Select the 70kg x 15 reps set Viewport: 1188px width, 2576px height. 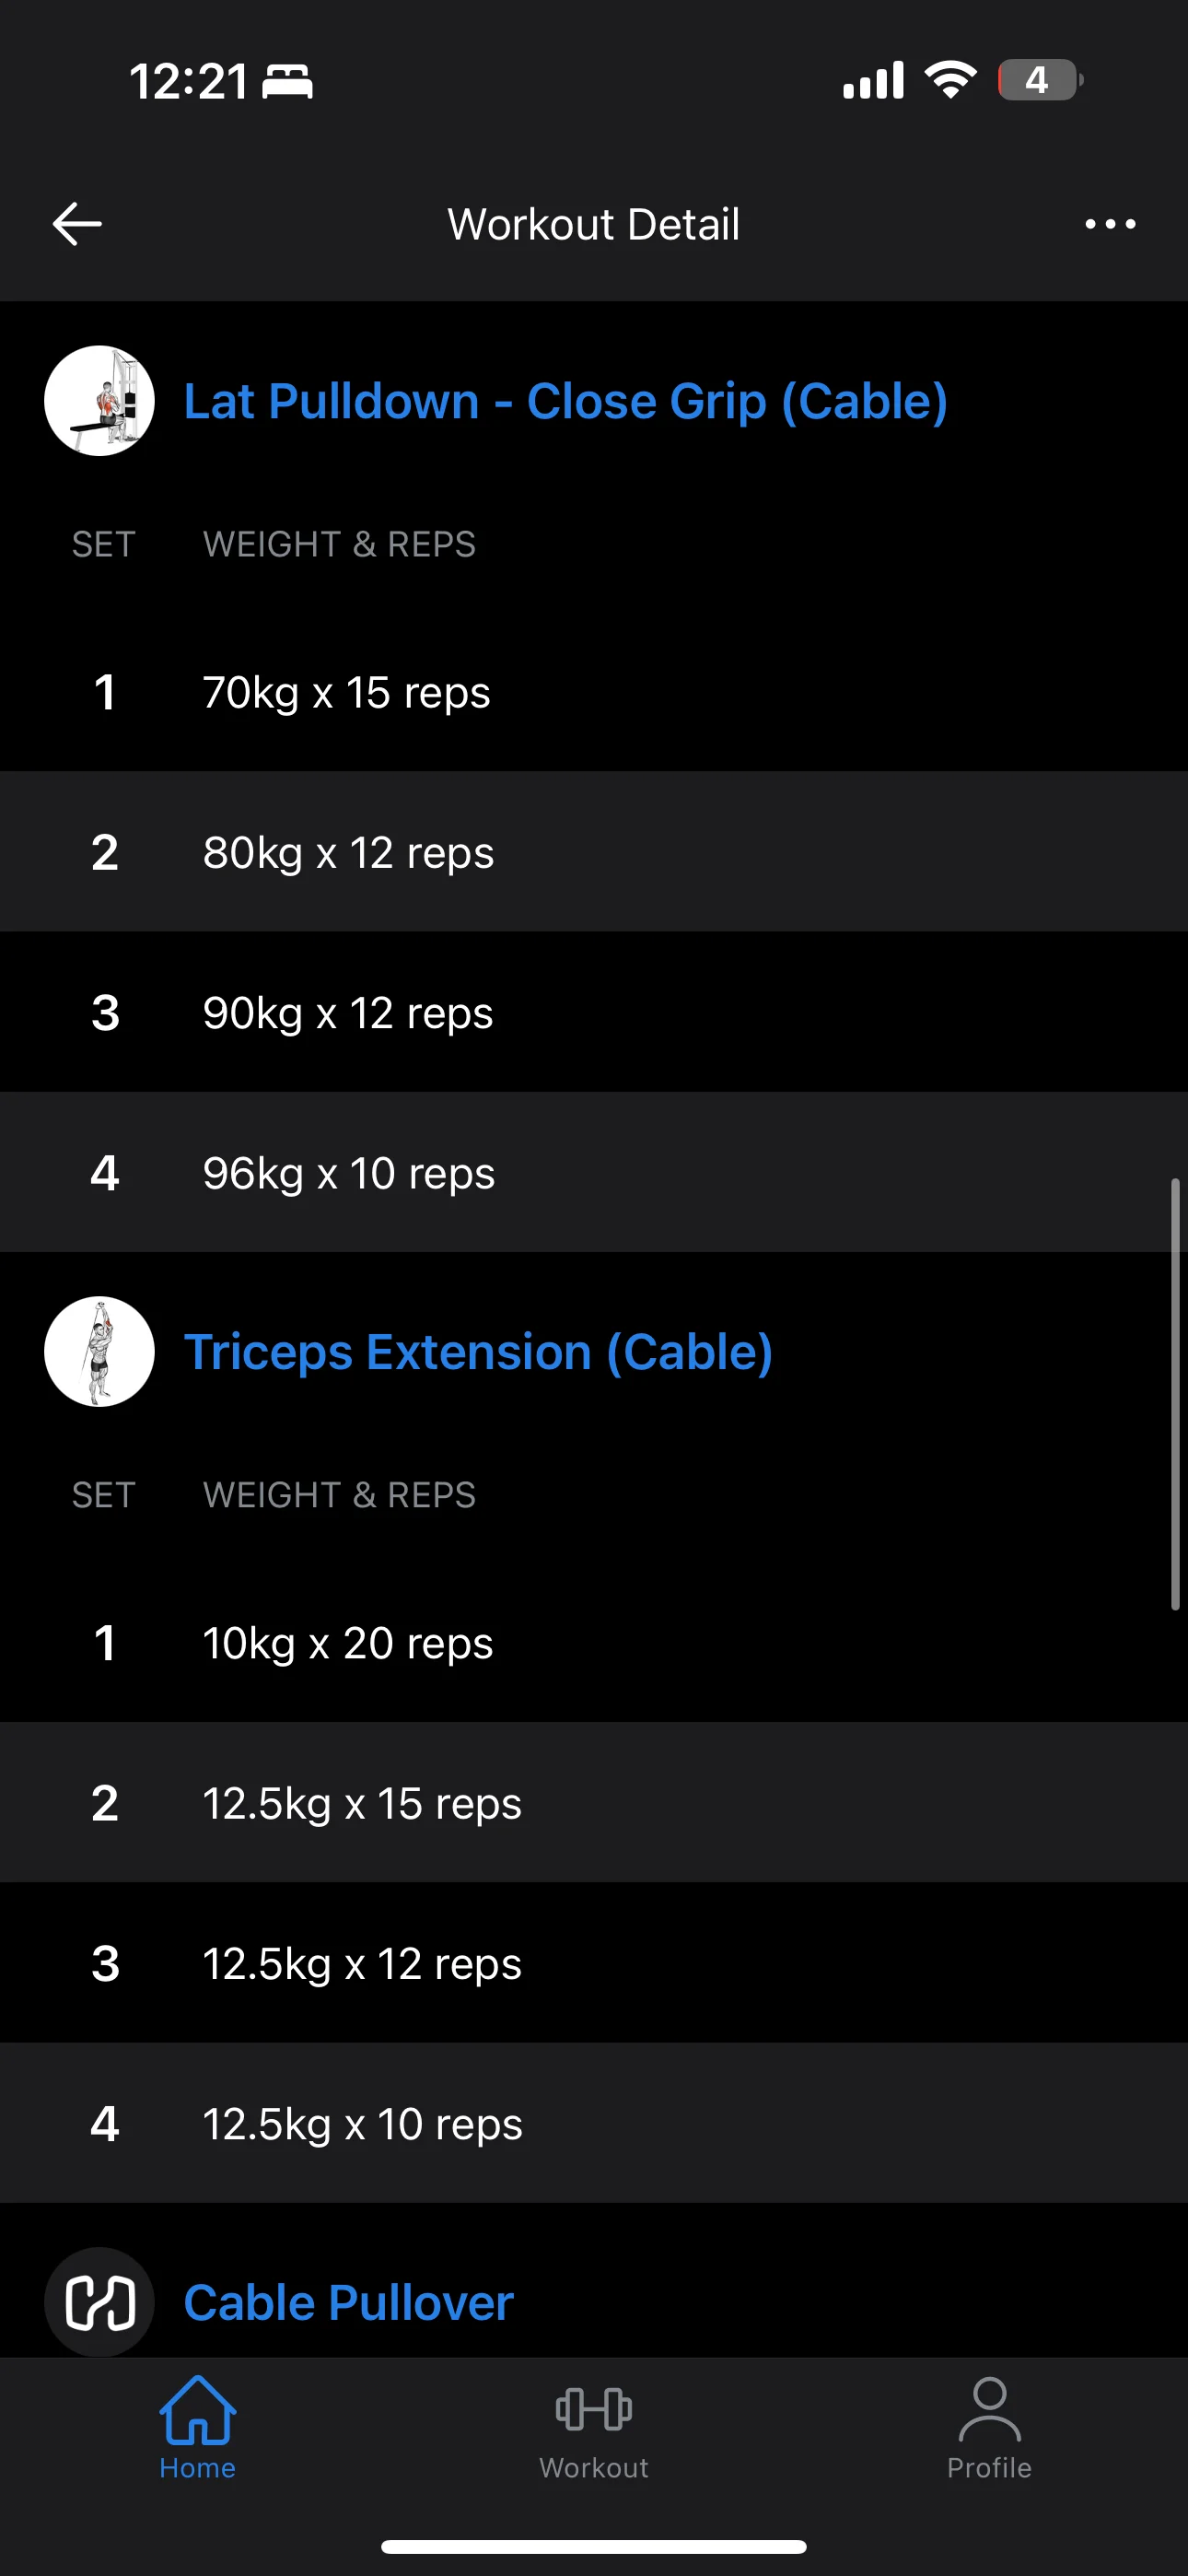coord(346,692)
